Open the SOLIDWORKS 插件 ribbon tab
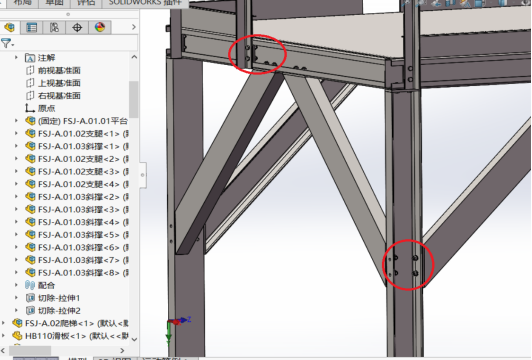Viewport: 532px width, 360px height. pos(146,3)
